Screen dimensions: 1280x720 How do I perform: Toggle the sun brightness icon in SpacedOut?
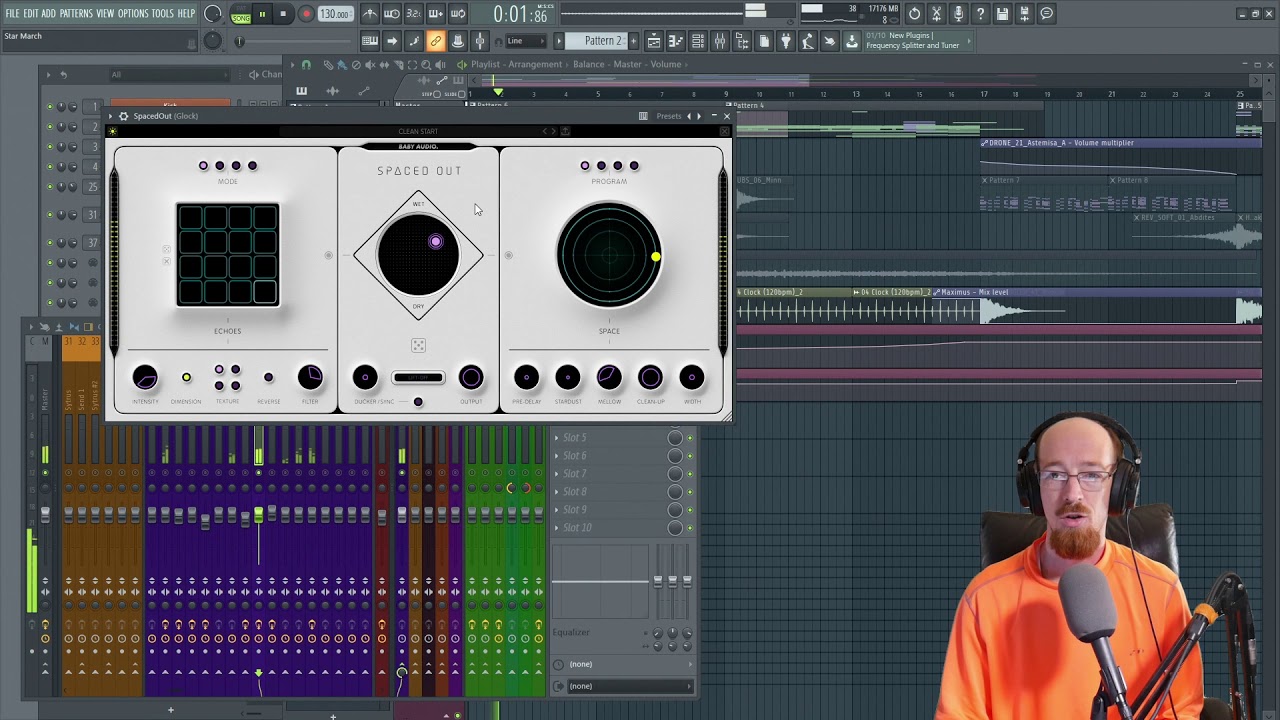coord(112,131)
